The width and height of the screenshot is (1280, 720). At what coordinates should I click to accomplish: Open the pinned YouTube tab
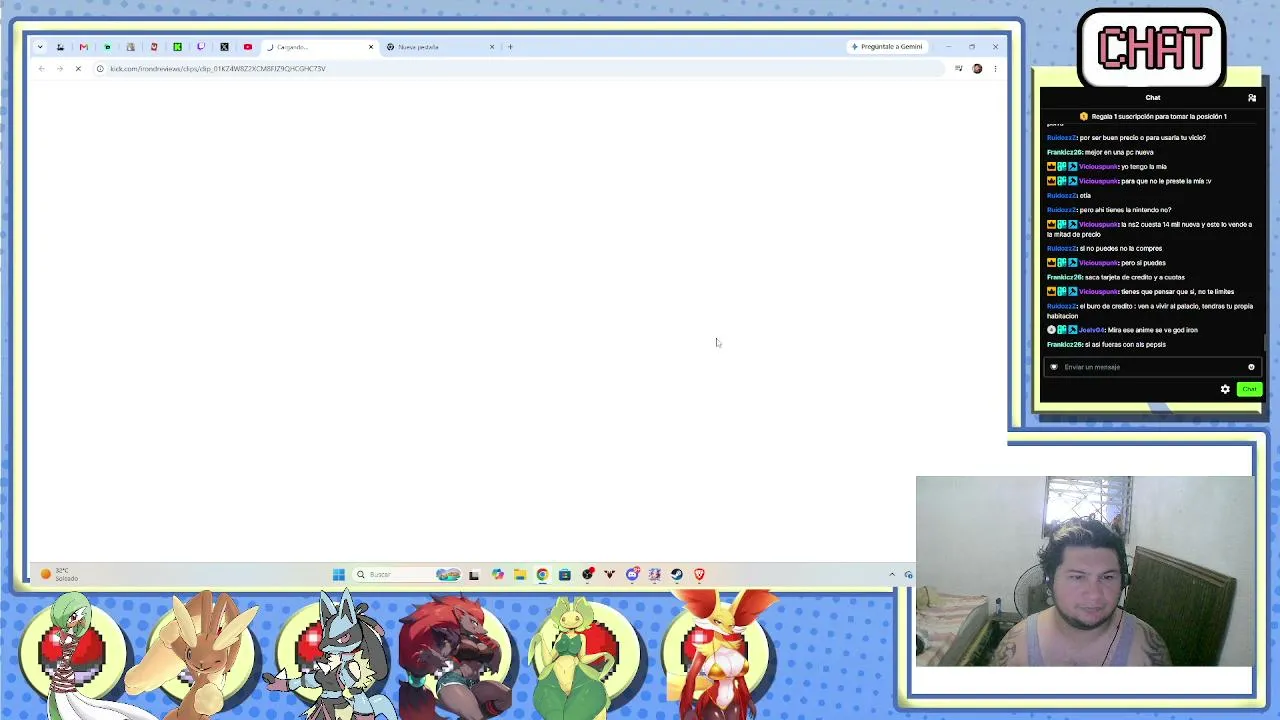point(248,47)
